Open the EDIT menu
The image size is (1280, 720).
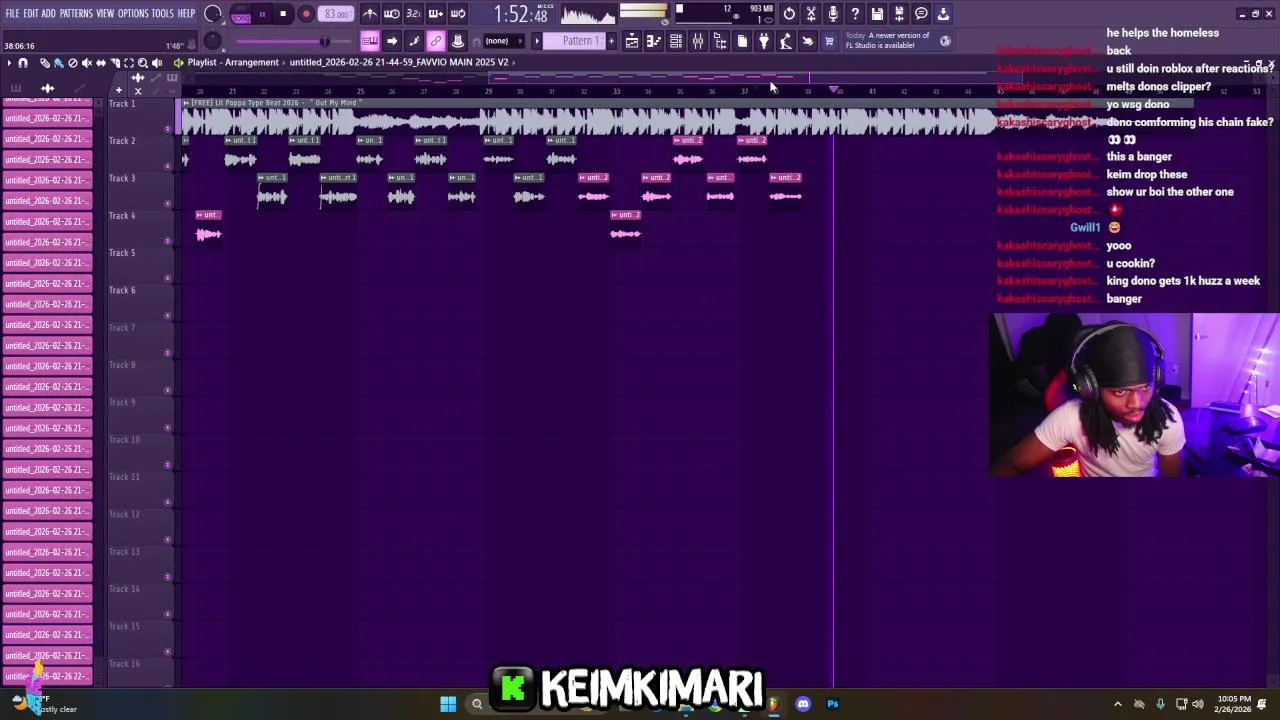[31, 13]
